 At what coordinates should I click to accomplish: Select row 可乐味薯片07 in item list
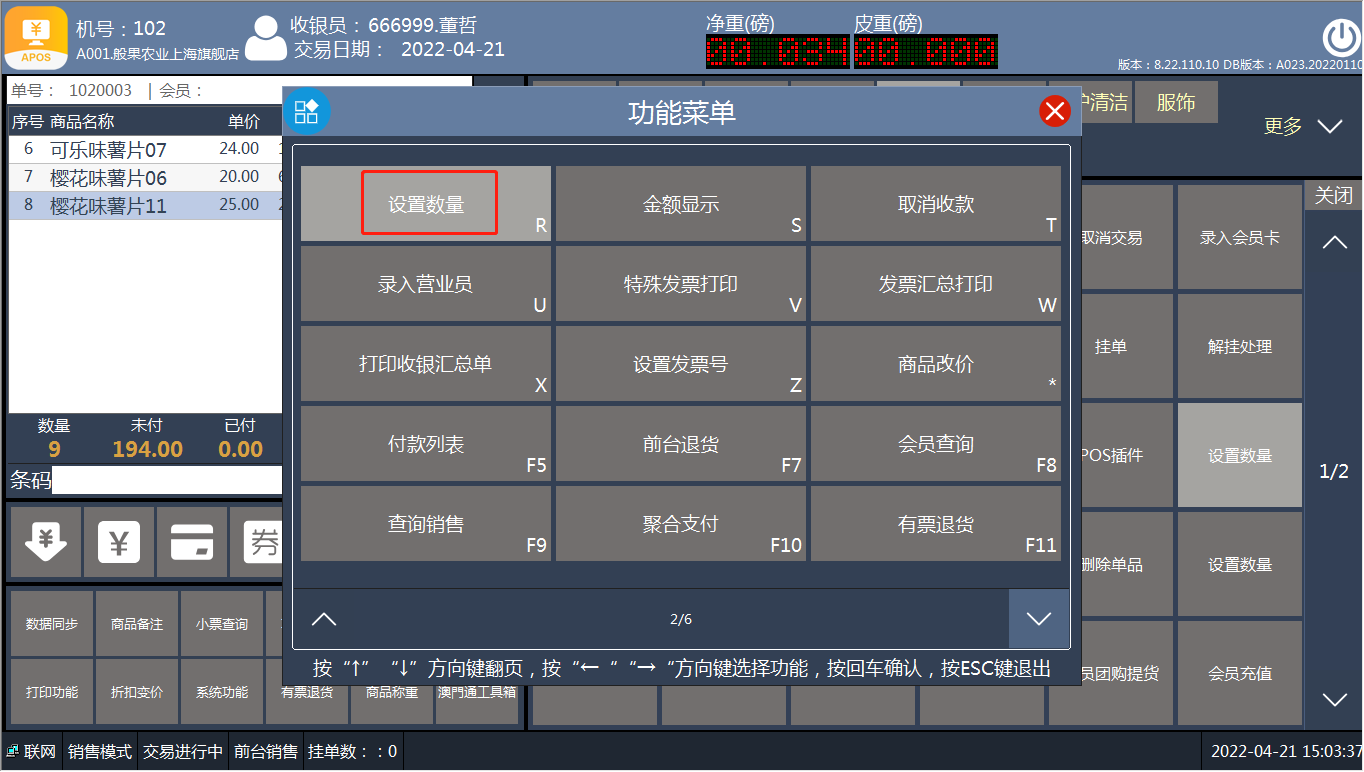[x=146, y=149]
